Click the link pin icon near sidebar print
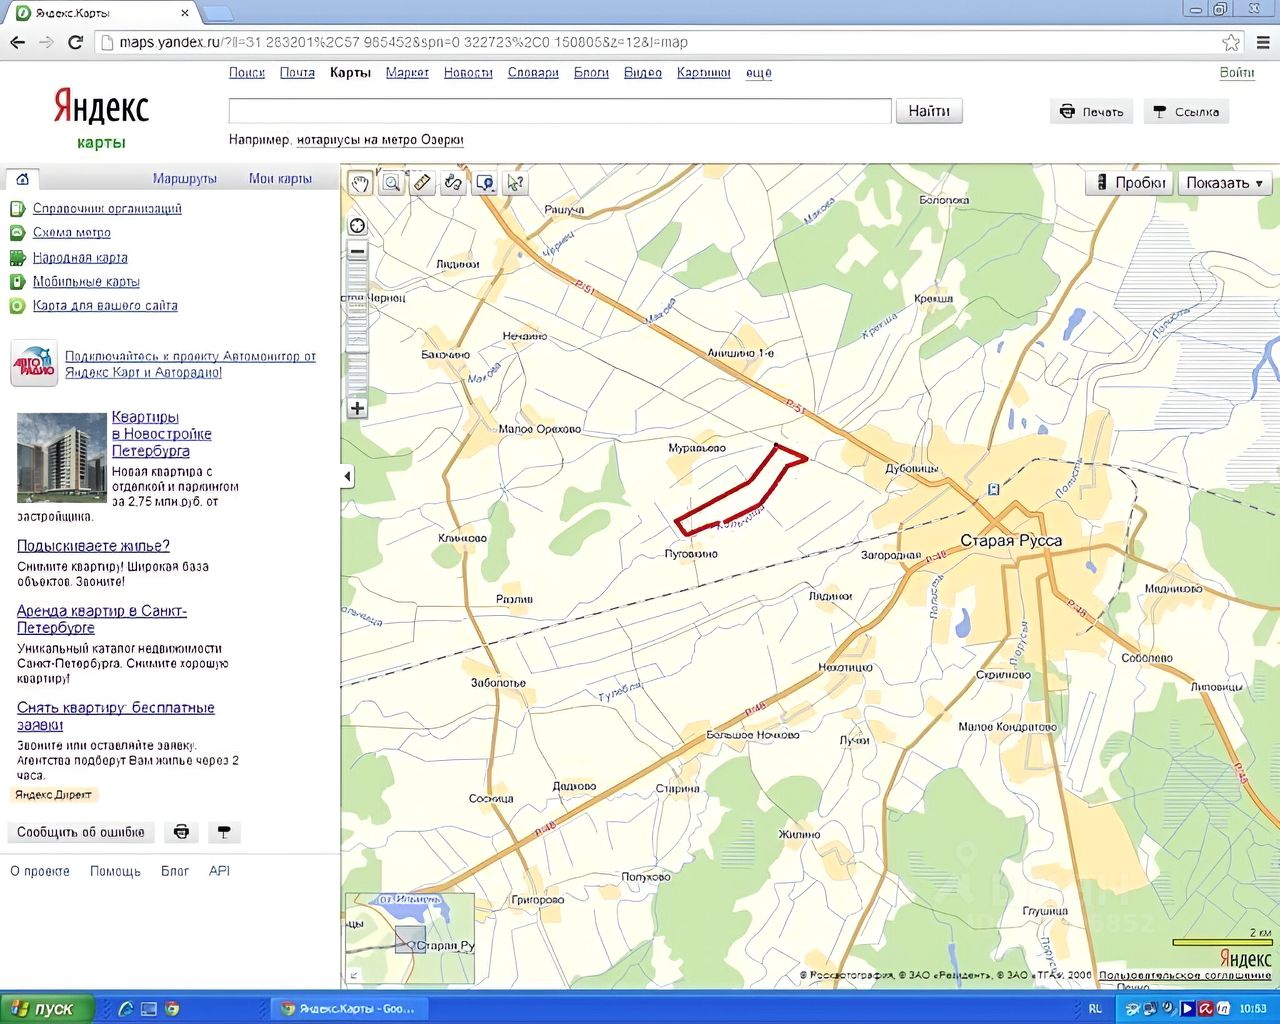This screenshot has width=1280, height=1024. click(x=224, y=832)
